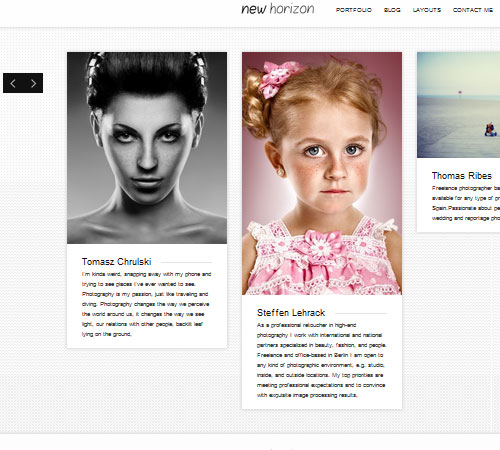This screenshot has height=450, width=500.
Task: Click the Thomas Ribes name heading
Action: [462, 176]
